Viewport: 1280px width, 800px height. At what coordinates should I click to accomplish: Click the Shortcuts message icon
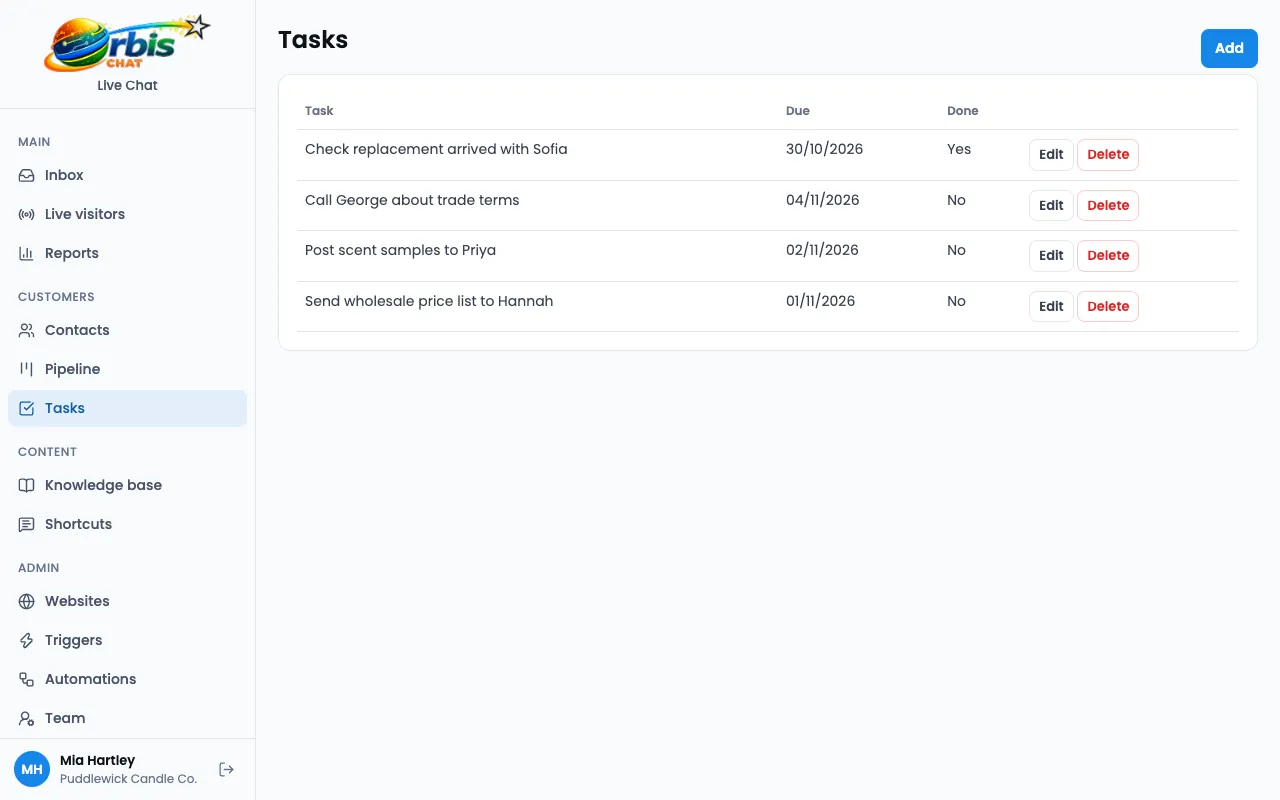(x=27, y=524)
